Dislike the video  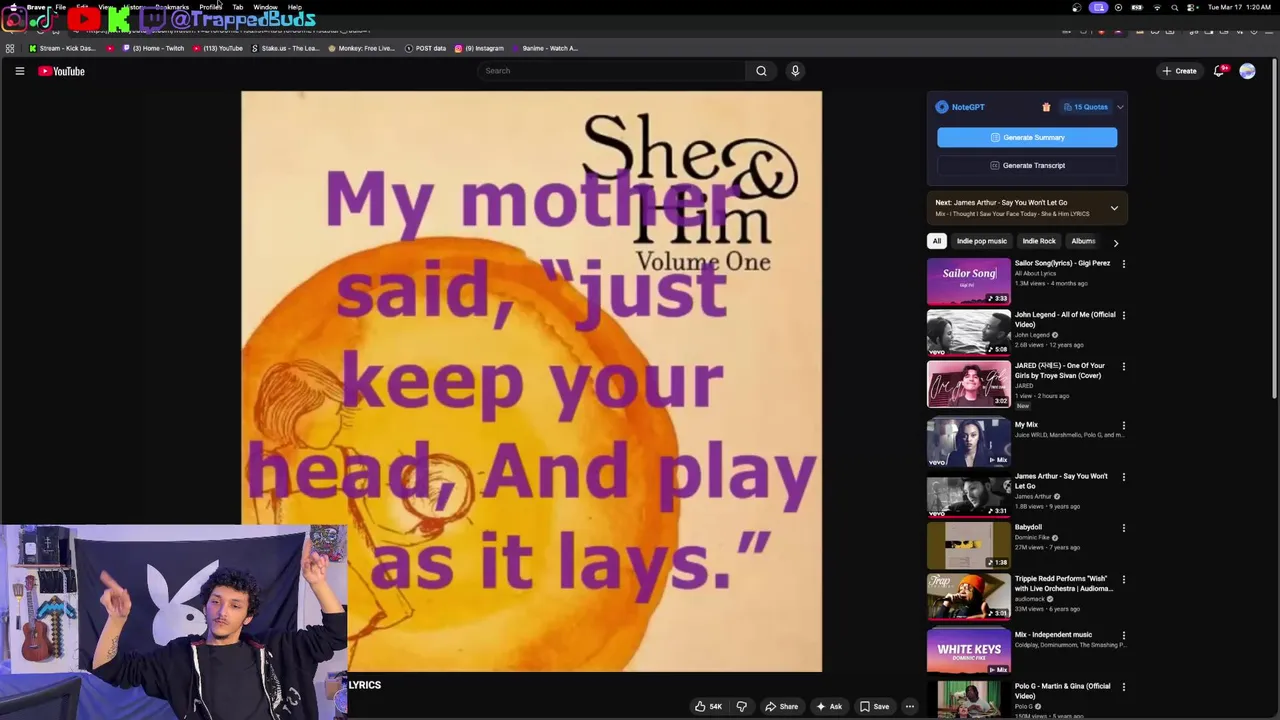(741, 707)
